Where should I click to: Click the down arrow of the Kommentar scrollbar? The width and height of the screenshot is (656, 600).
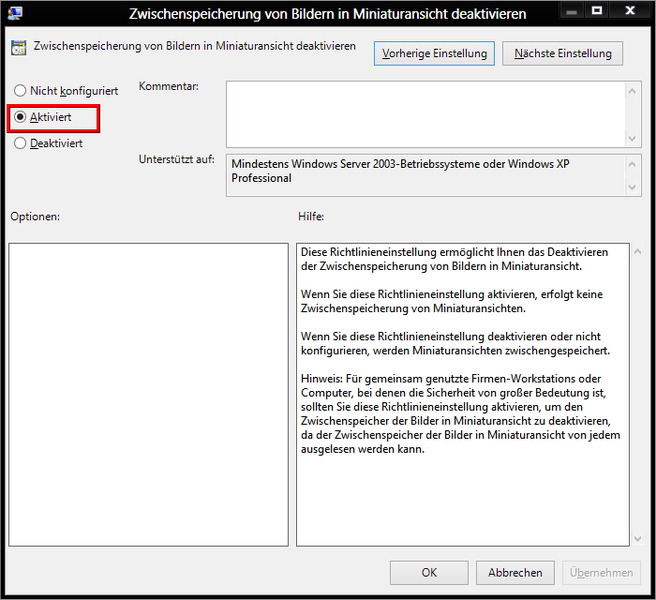pos(634,138)
